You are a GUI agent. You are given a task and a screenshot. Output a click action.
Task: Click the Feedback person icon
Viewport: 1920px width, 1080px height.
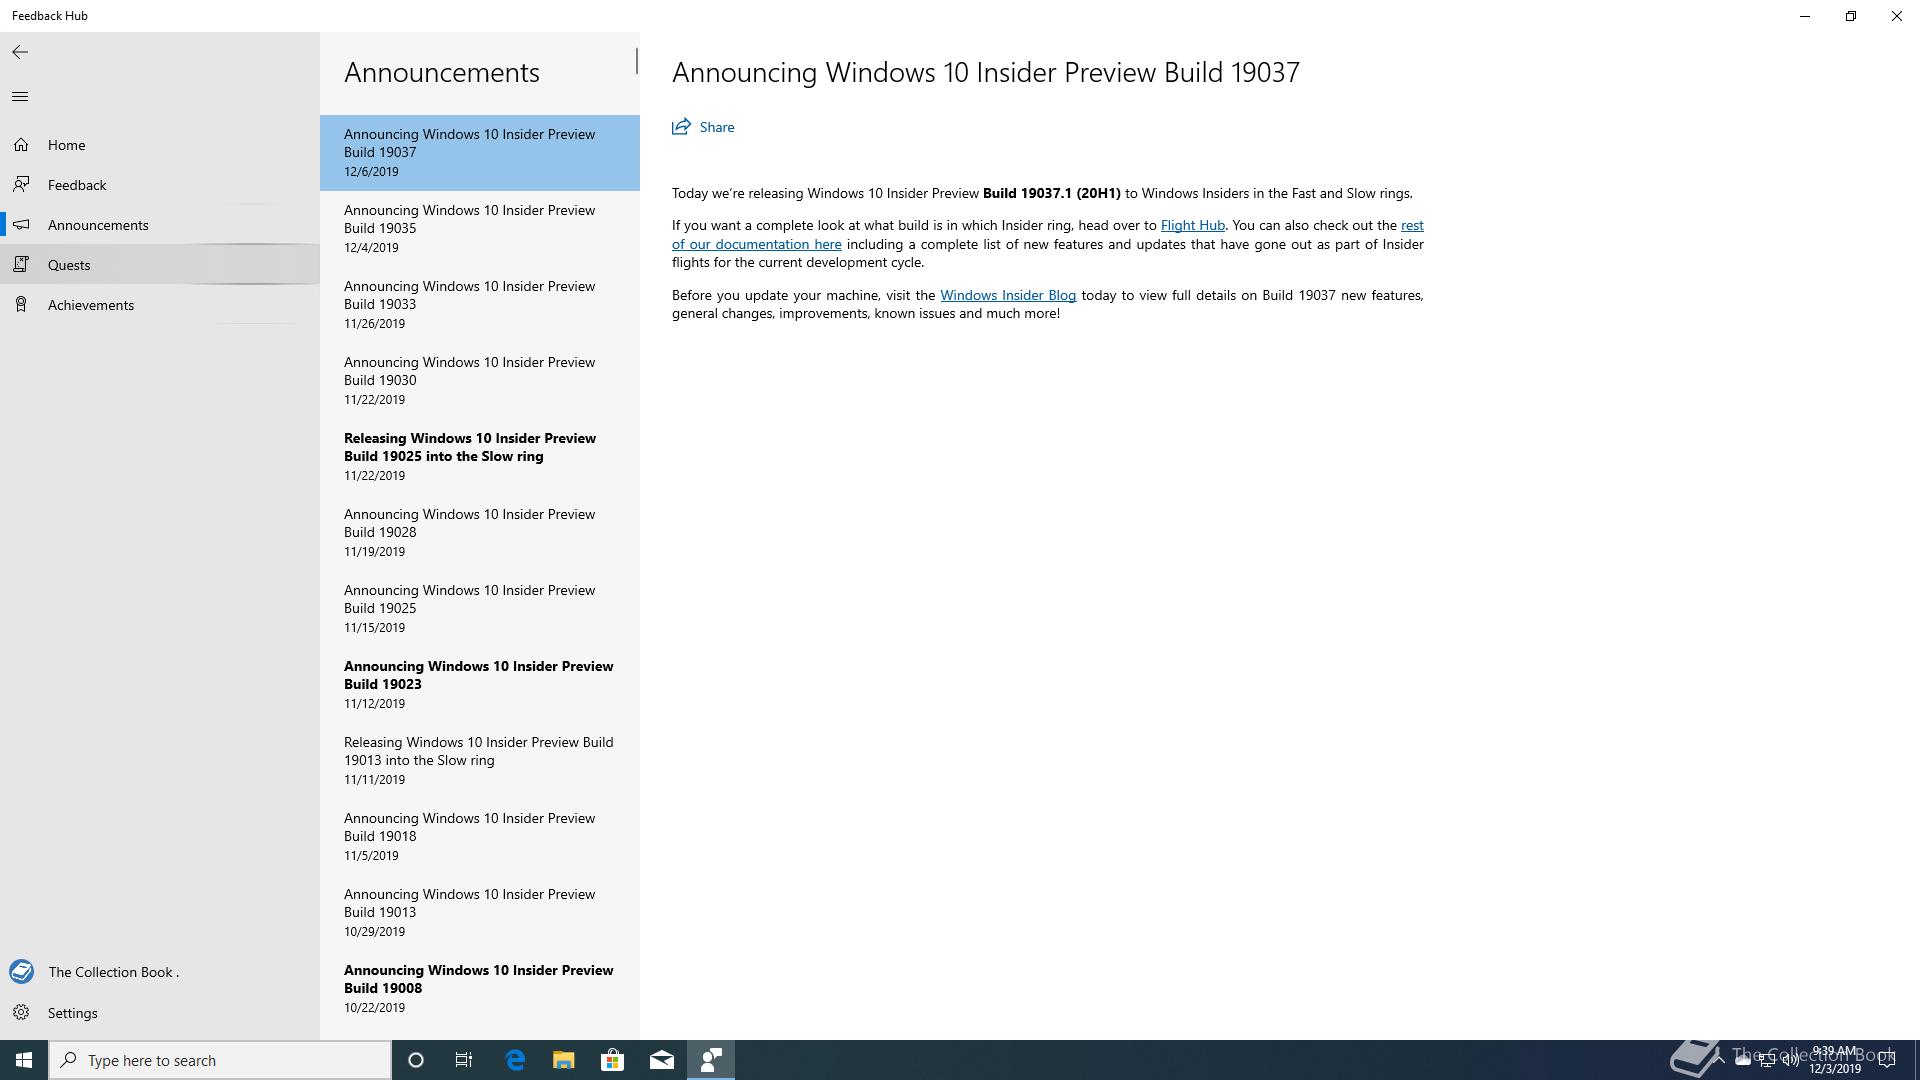[21, 185]
